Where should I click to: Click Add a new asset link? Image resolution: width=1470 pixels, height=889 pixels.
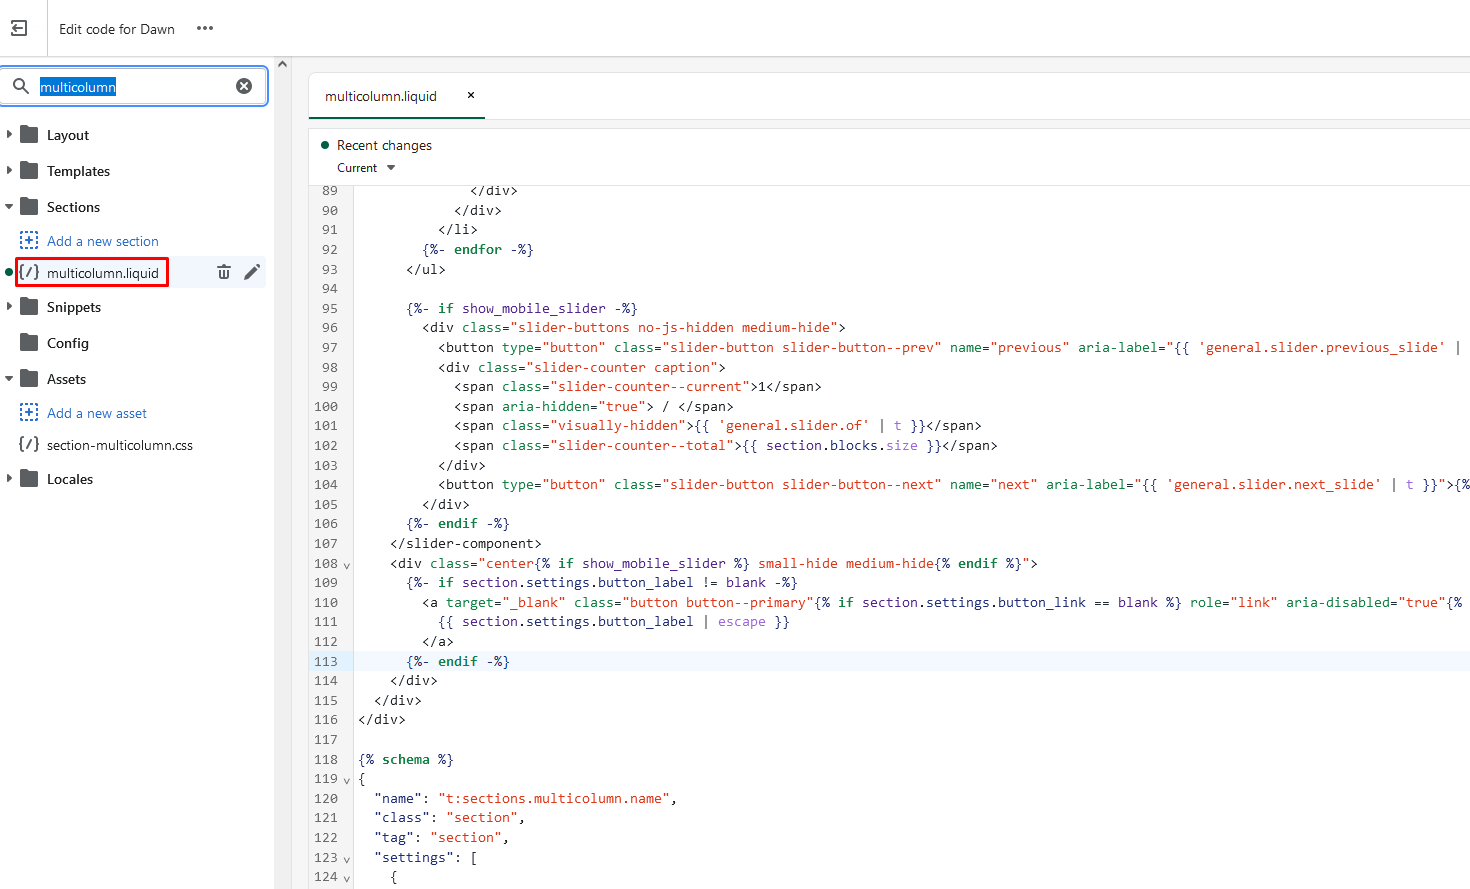(97, 413)
